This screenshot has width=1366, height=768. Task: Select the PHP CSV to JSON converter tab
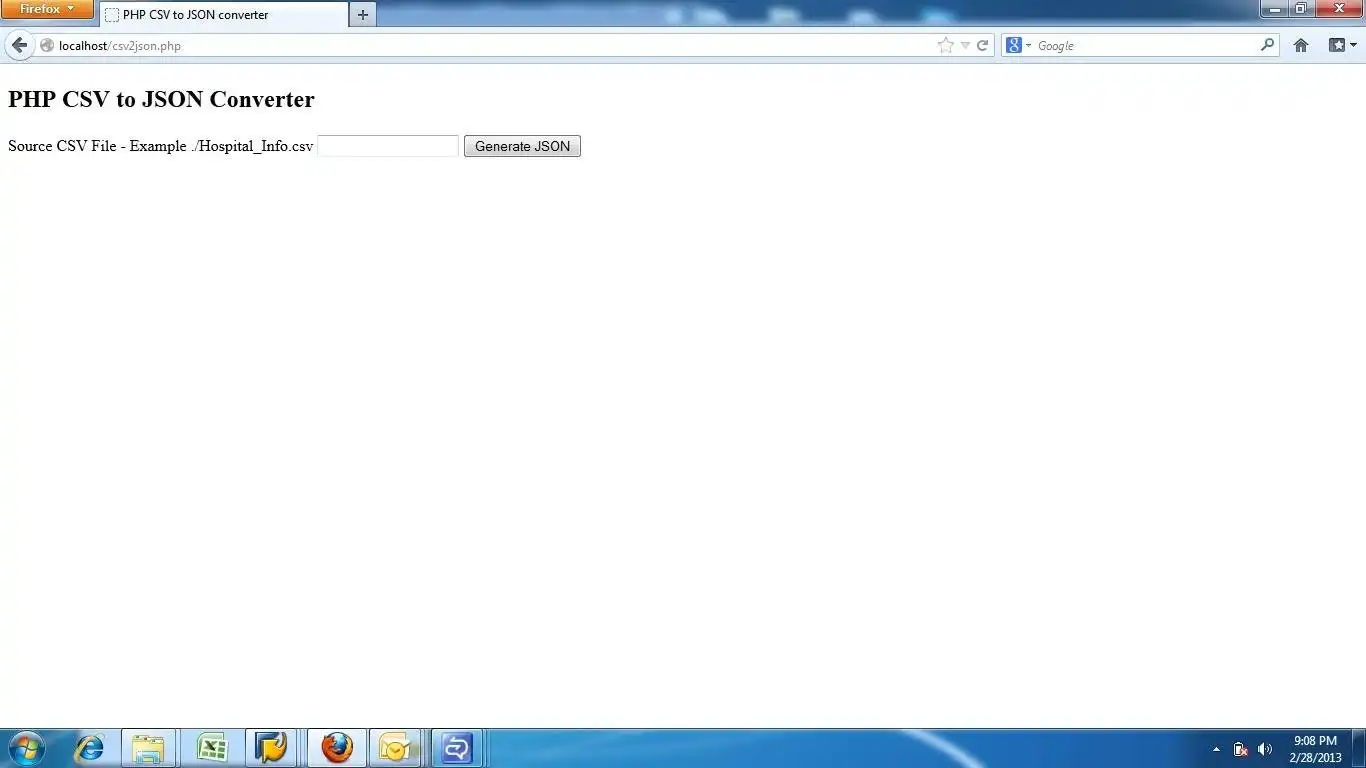coord(224,15)
